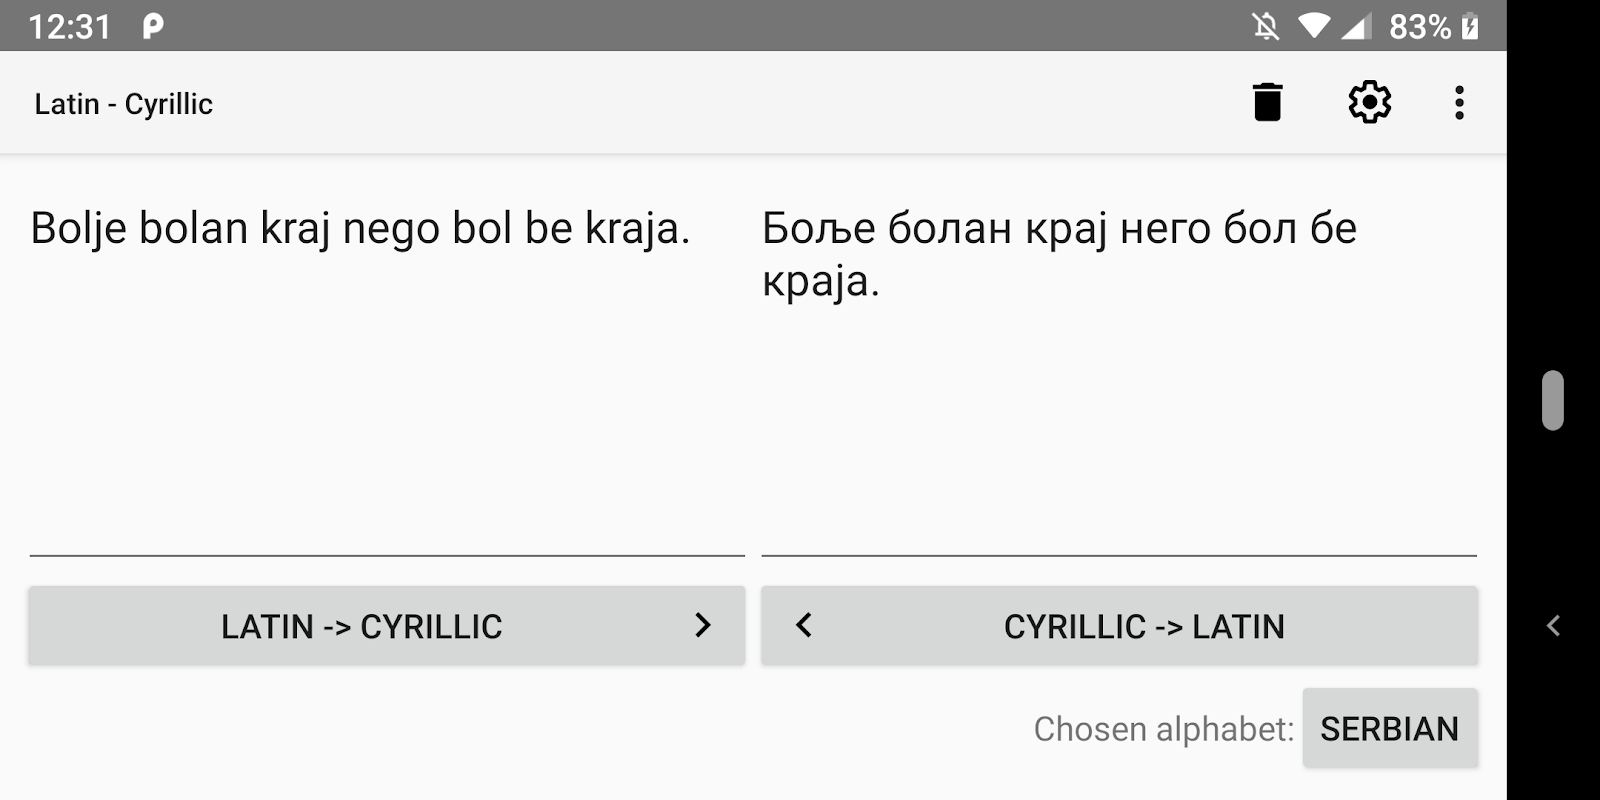Screen dimensions: 1600x800
Task: Tap the battery icon in status bar
Action: click(1469, 26)
